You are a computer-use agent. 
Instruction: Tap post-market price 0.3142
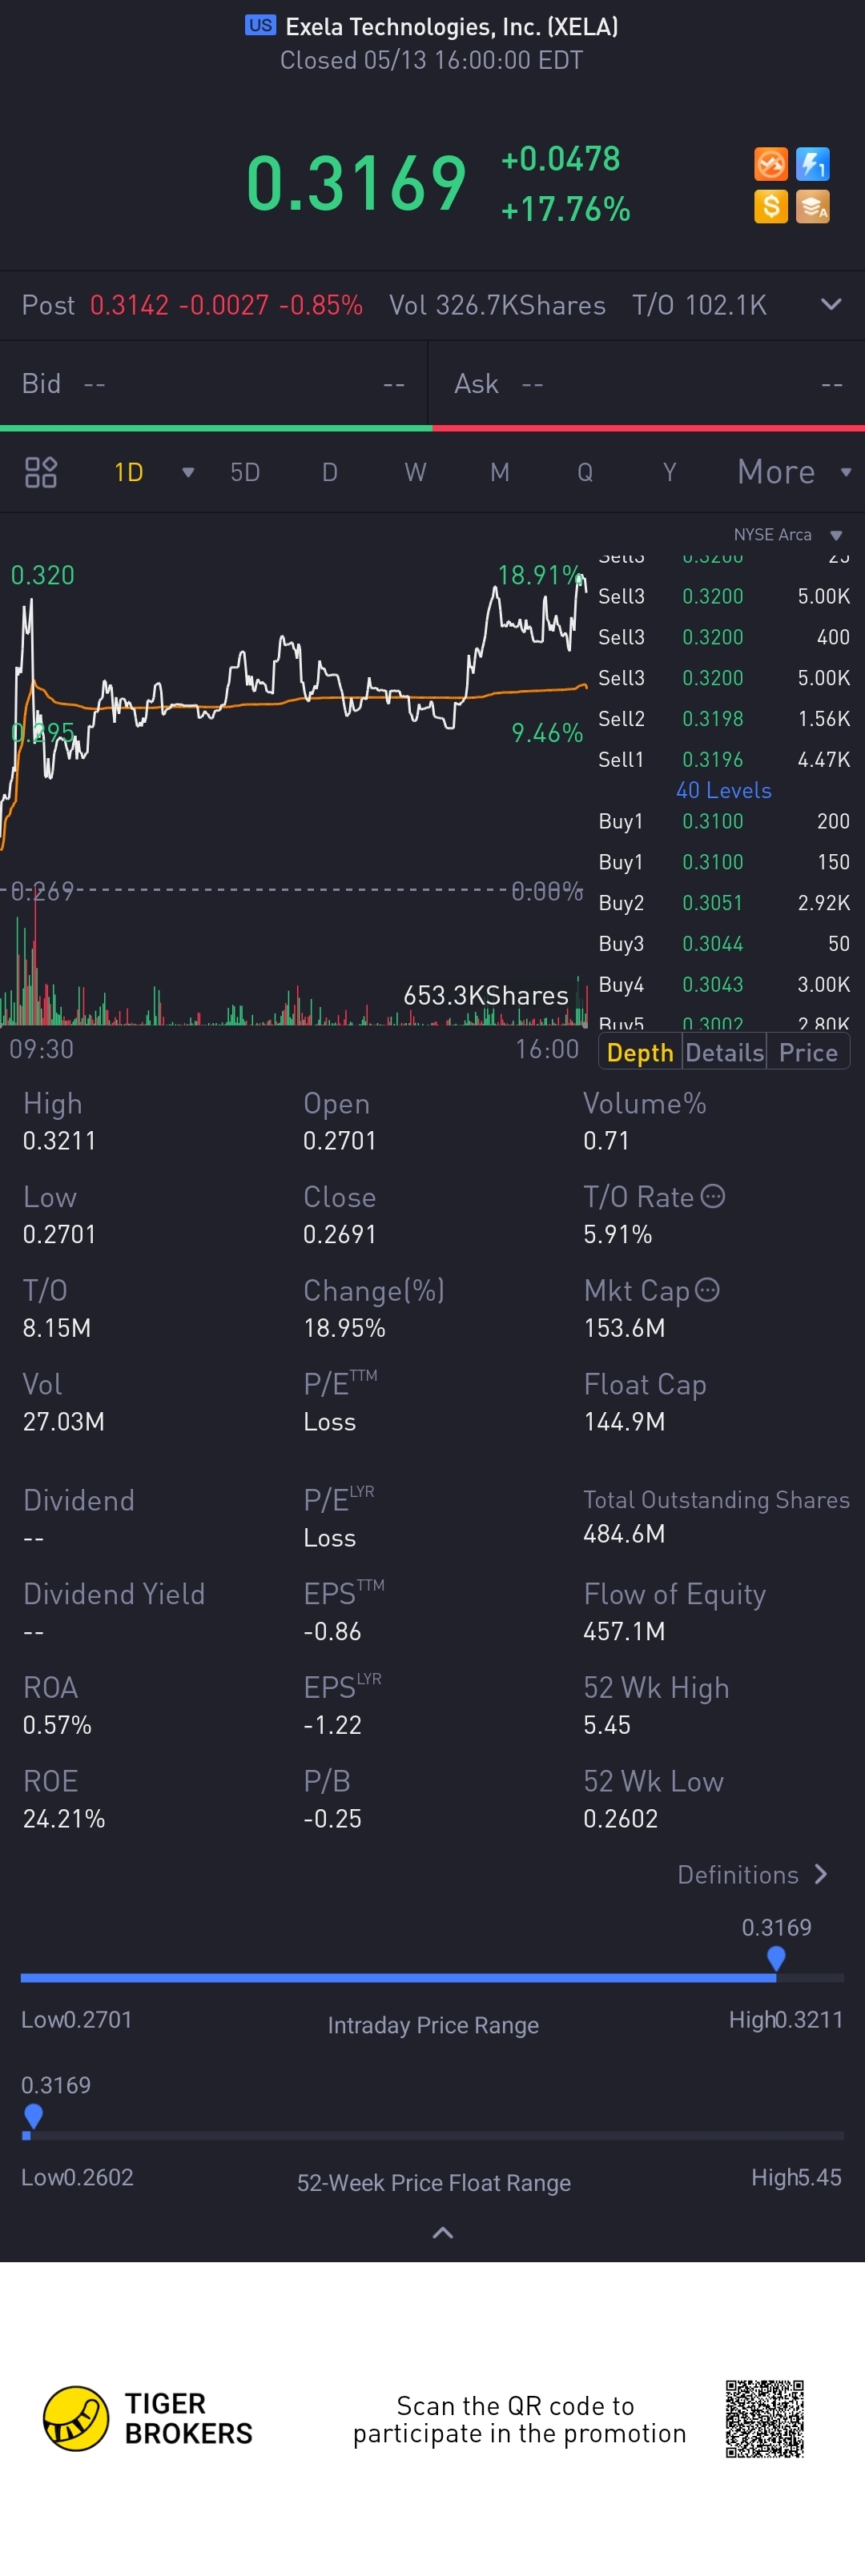click(129, 305)
